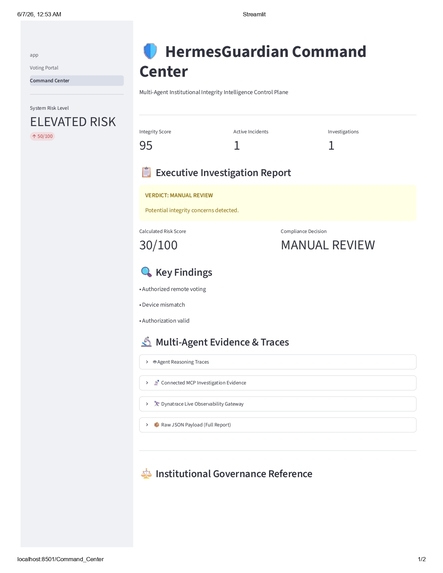This screenshot has width=443, height=573.
Task: Click the Investigations metric label
Action: click(343, 132)
